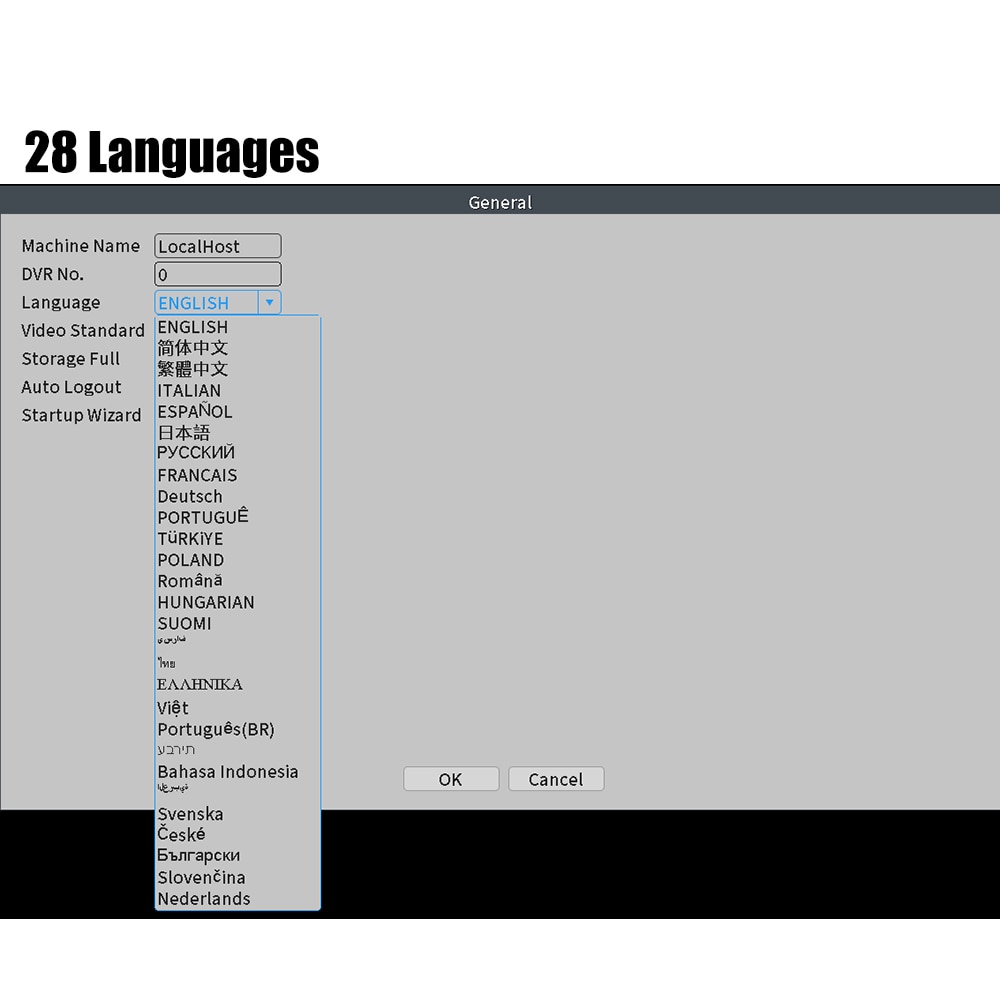Select 繁體中文 language option

click(x=237, y=369)
